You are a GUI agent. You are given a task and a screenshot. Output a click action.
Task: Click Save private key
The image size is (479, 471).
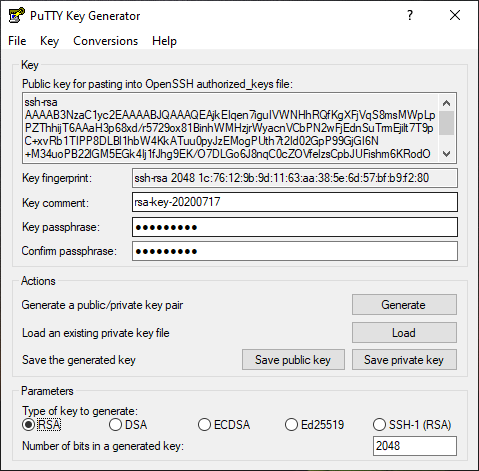coord(404,360)
